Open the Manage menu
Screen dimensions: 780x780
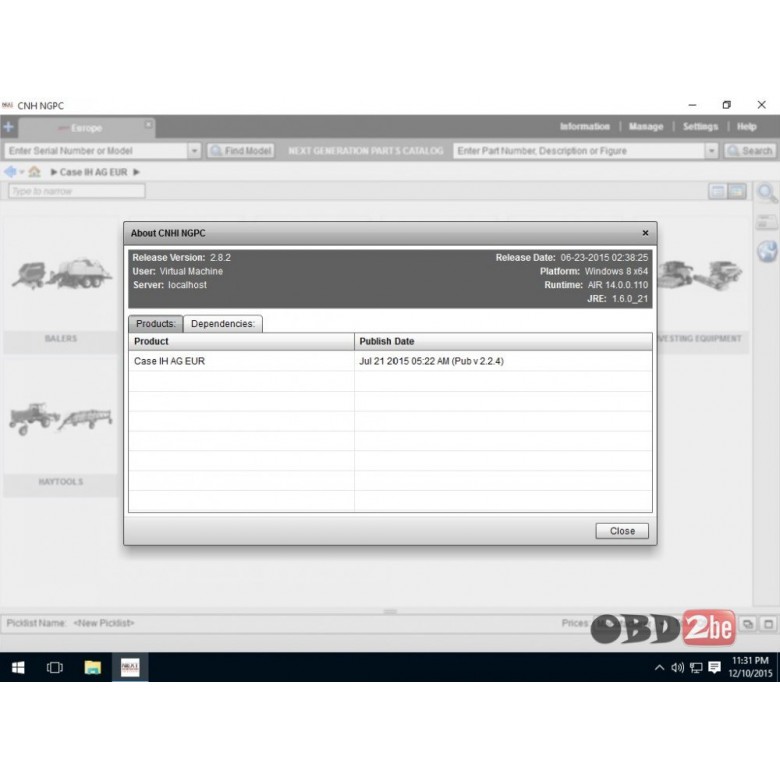(x=646, y=126)
